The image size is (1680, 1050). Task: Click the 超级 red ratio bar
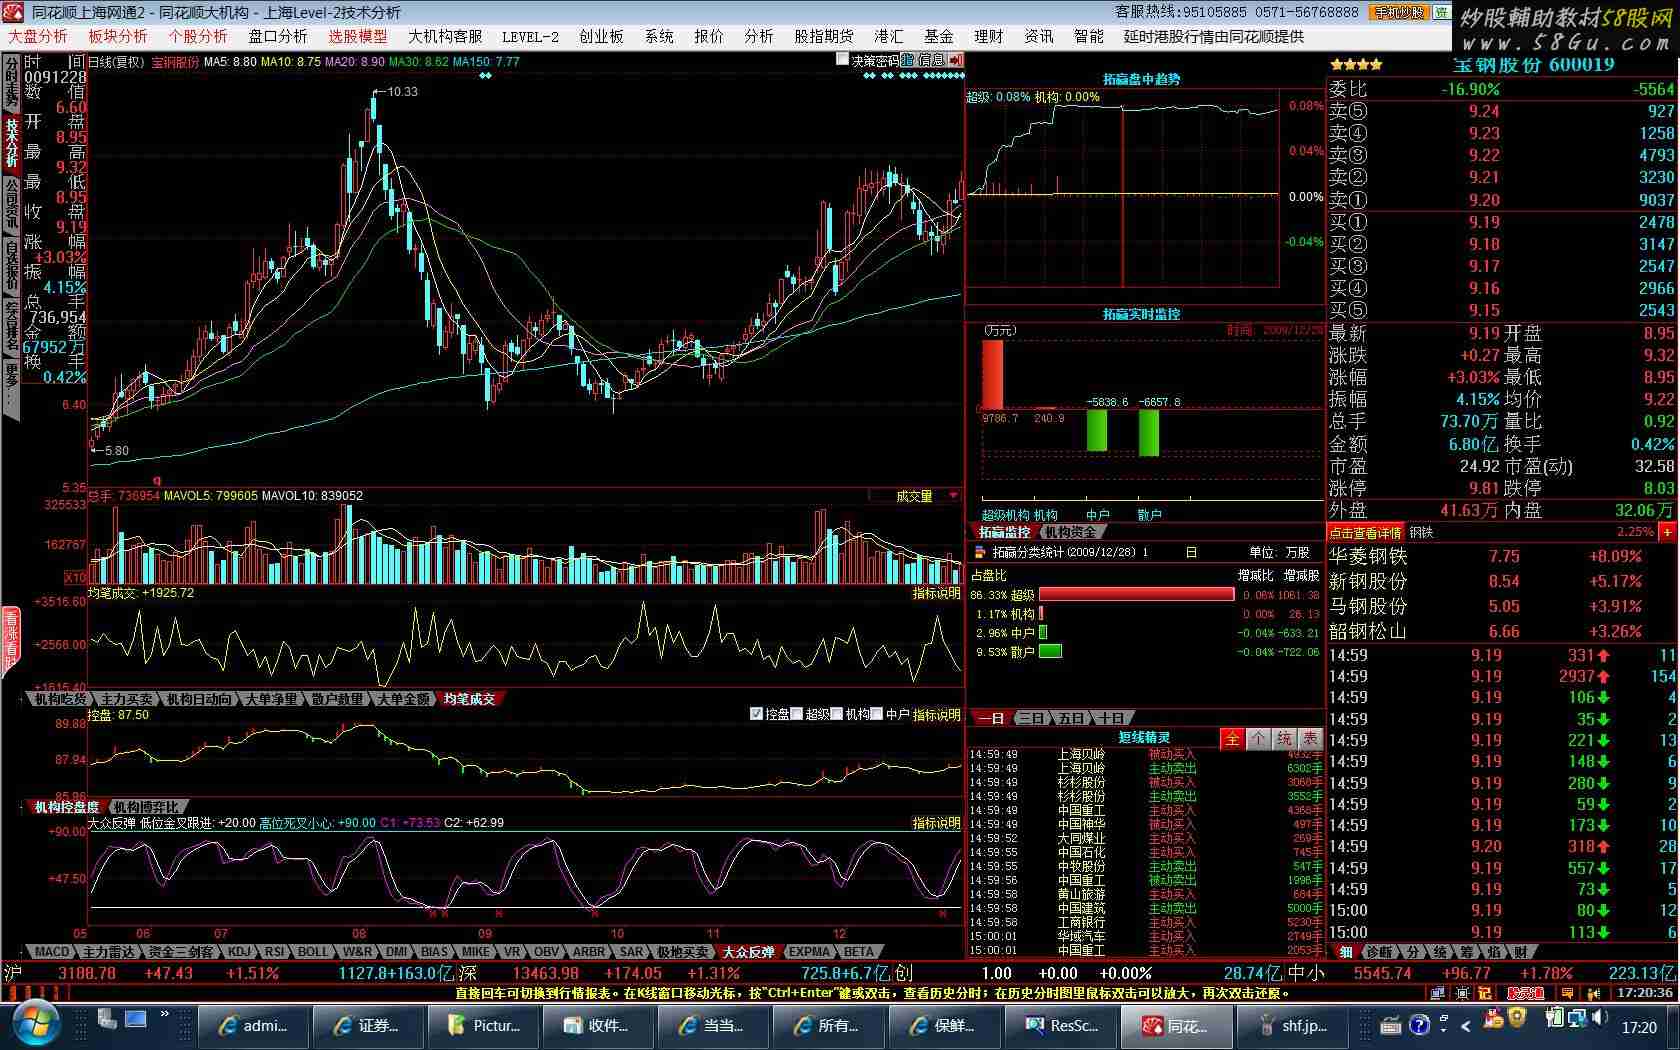point(1137,594)
